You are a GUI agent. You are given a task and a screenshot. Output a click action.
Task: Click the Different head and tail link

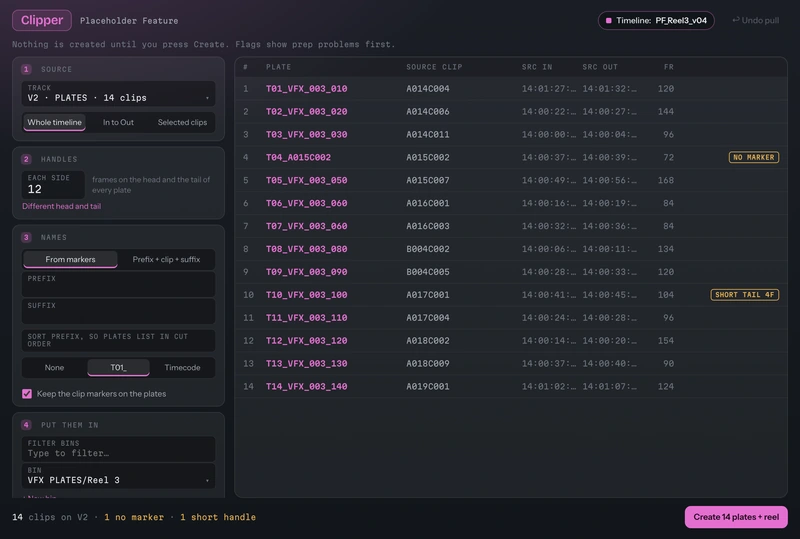point(61,206)
